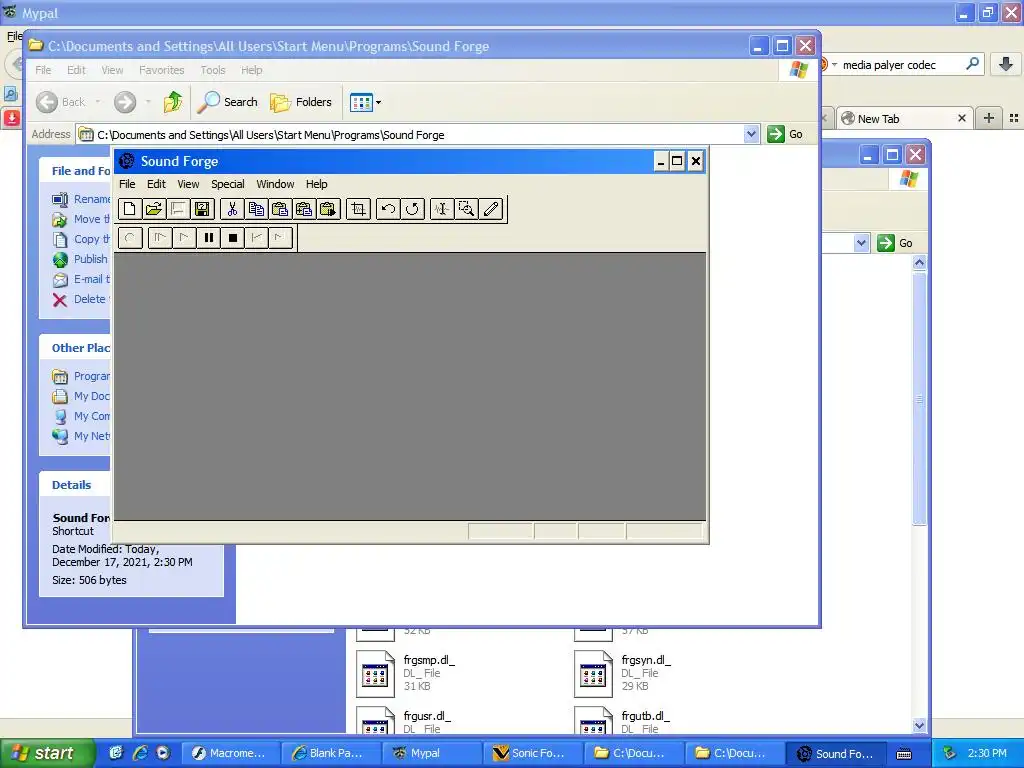Image resolution: width=1024 pixels, height=768 pixels.
Task: Click Rename this file link in sidebar
Action: pos(81,199)
